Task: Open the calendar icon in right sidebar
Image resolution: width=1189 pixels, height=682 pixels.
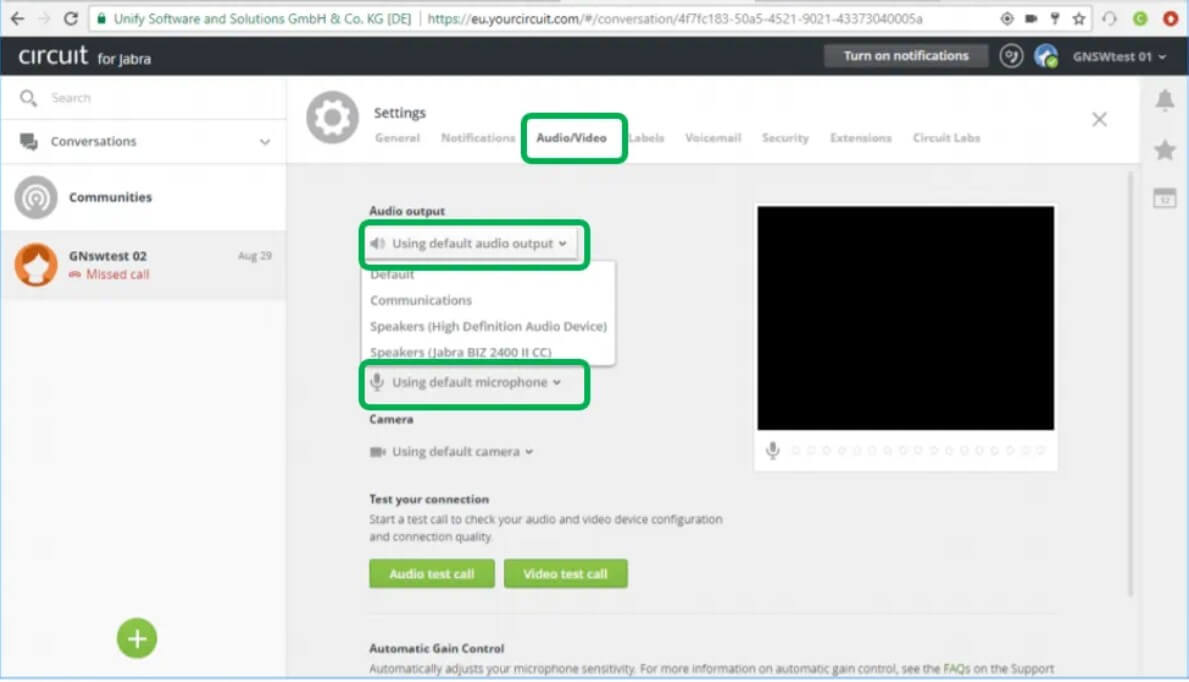Action: [1164, 198]
